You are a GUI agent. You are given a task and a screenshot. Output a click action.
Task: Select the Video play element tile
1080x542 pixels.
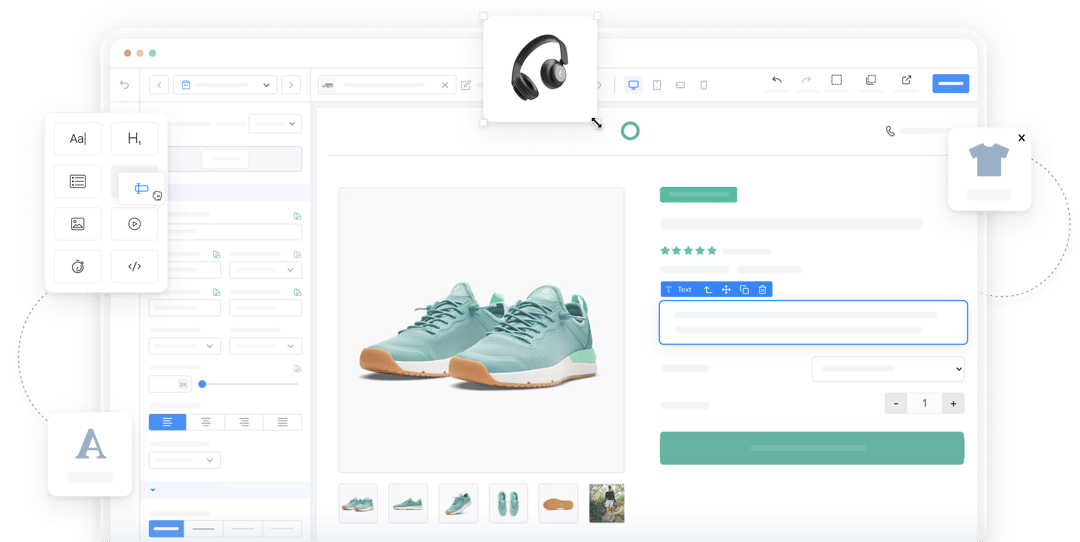[x=134, y=224]
